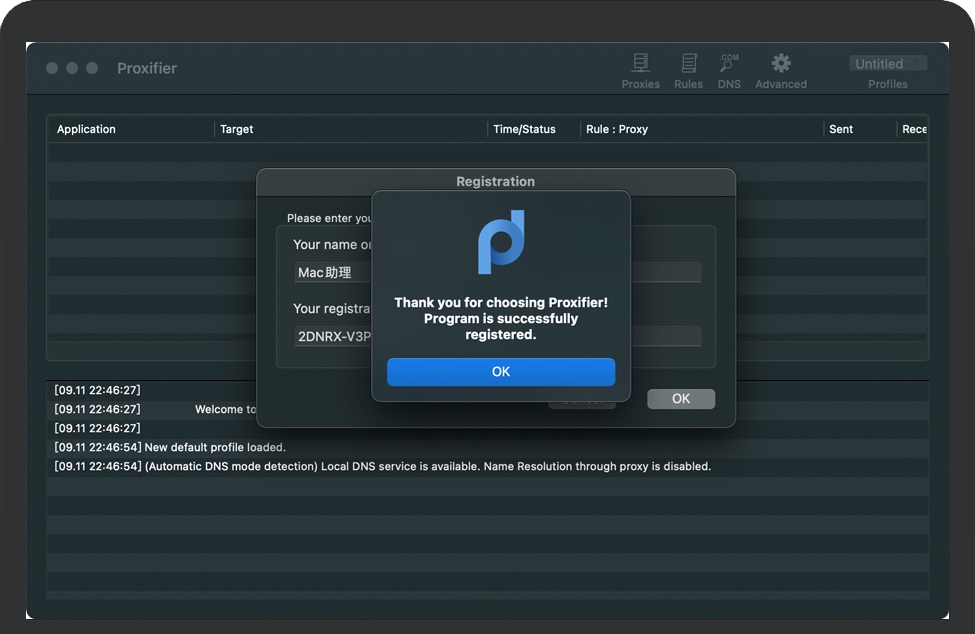Open the Rules toolbar icon
975x634 pixels.
(x=688, y=71)
